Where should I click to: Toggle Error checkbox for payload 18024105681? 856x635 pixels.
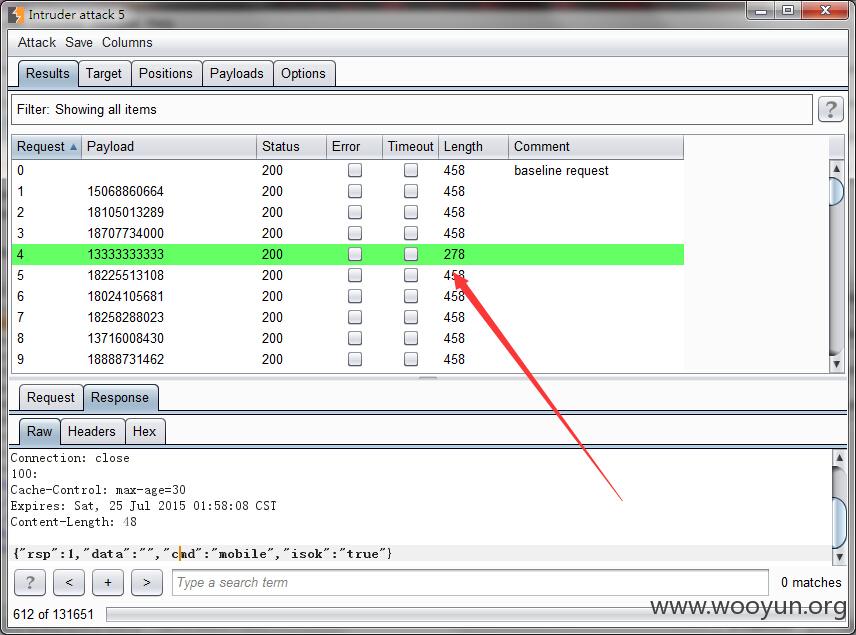click(x=355, y=296)
